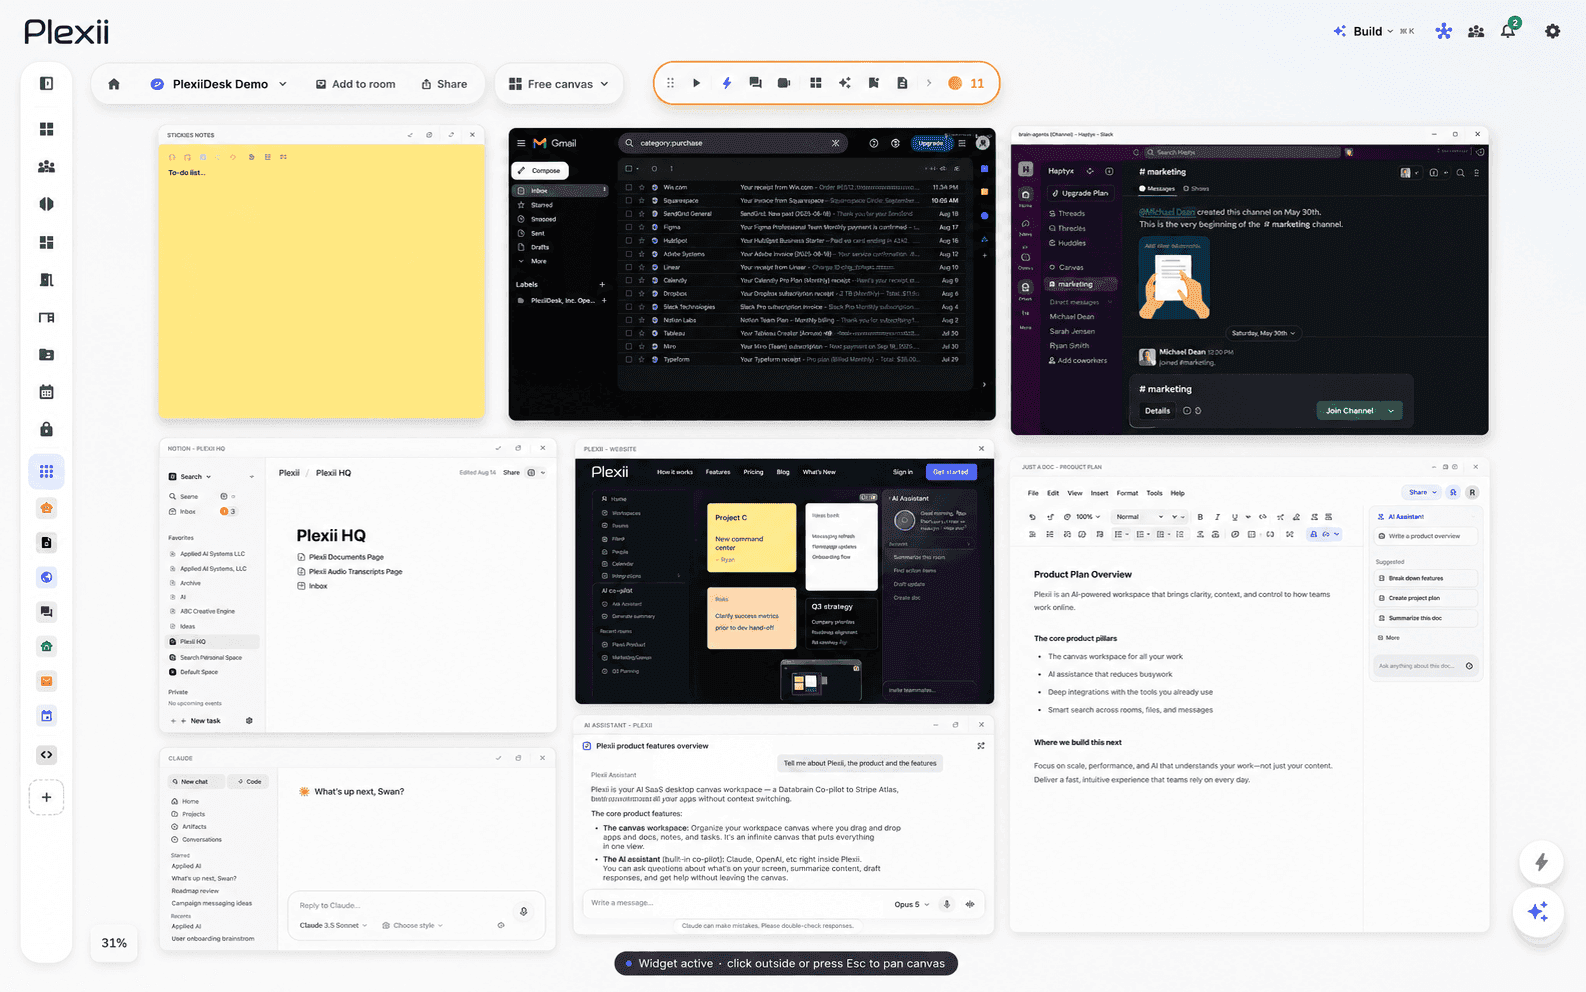Select the highlighted apps grid icon in left sidebar
Image resolution: width=1586 pixels, height=992 pixels.
46,471
